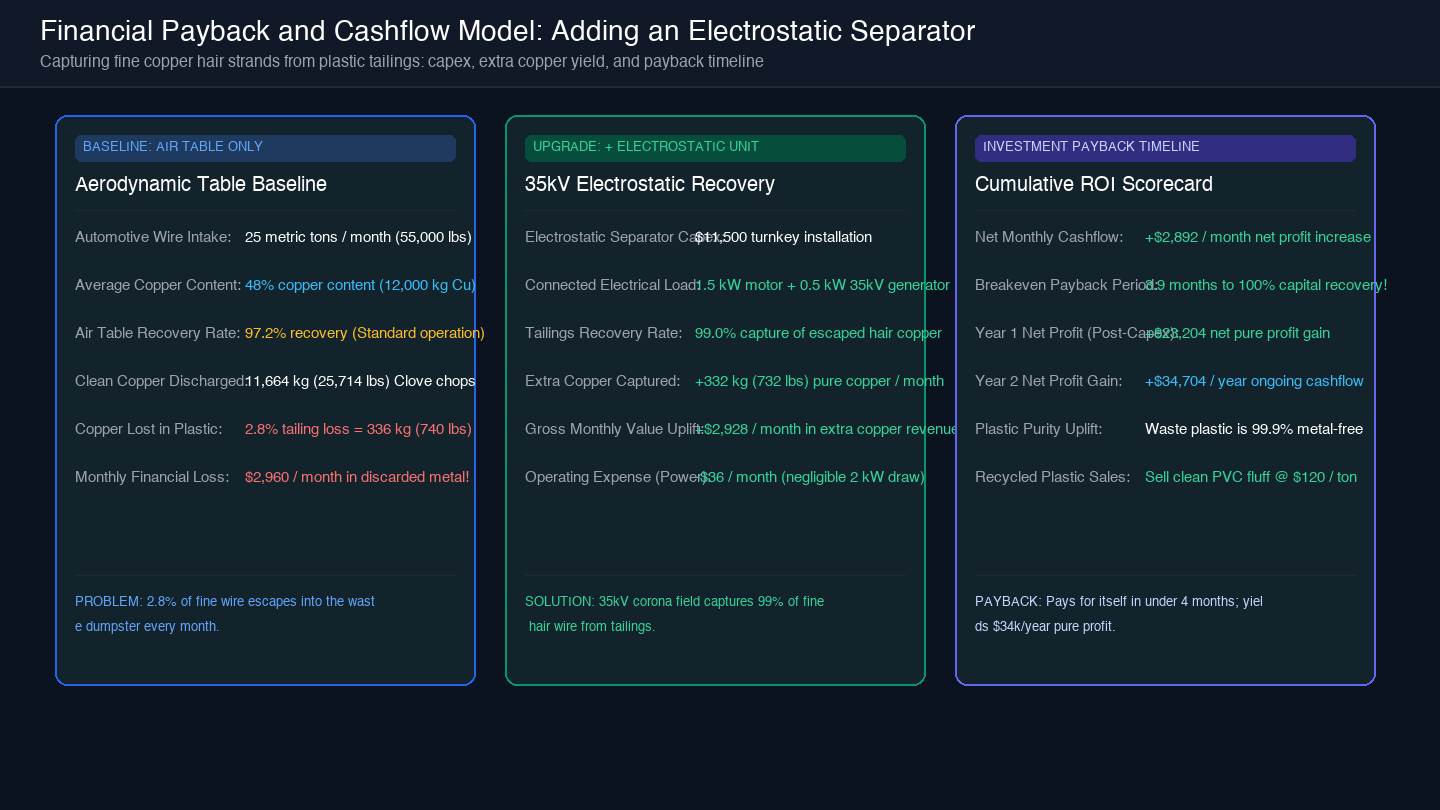
Task: Select value '+332 kg (732 lbs) pure copper / month'
Action: point(819,381)
